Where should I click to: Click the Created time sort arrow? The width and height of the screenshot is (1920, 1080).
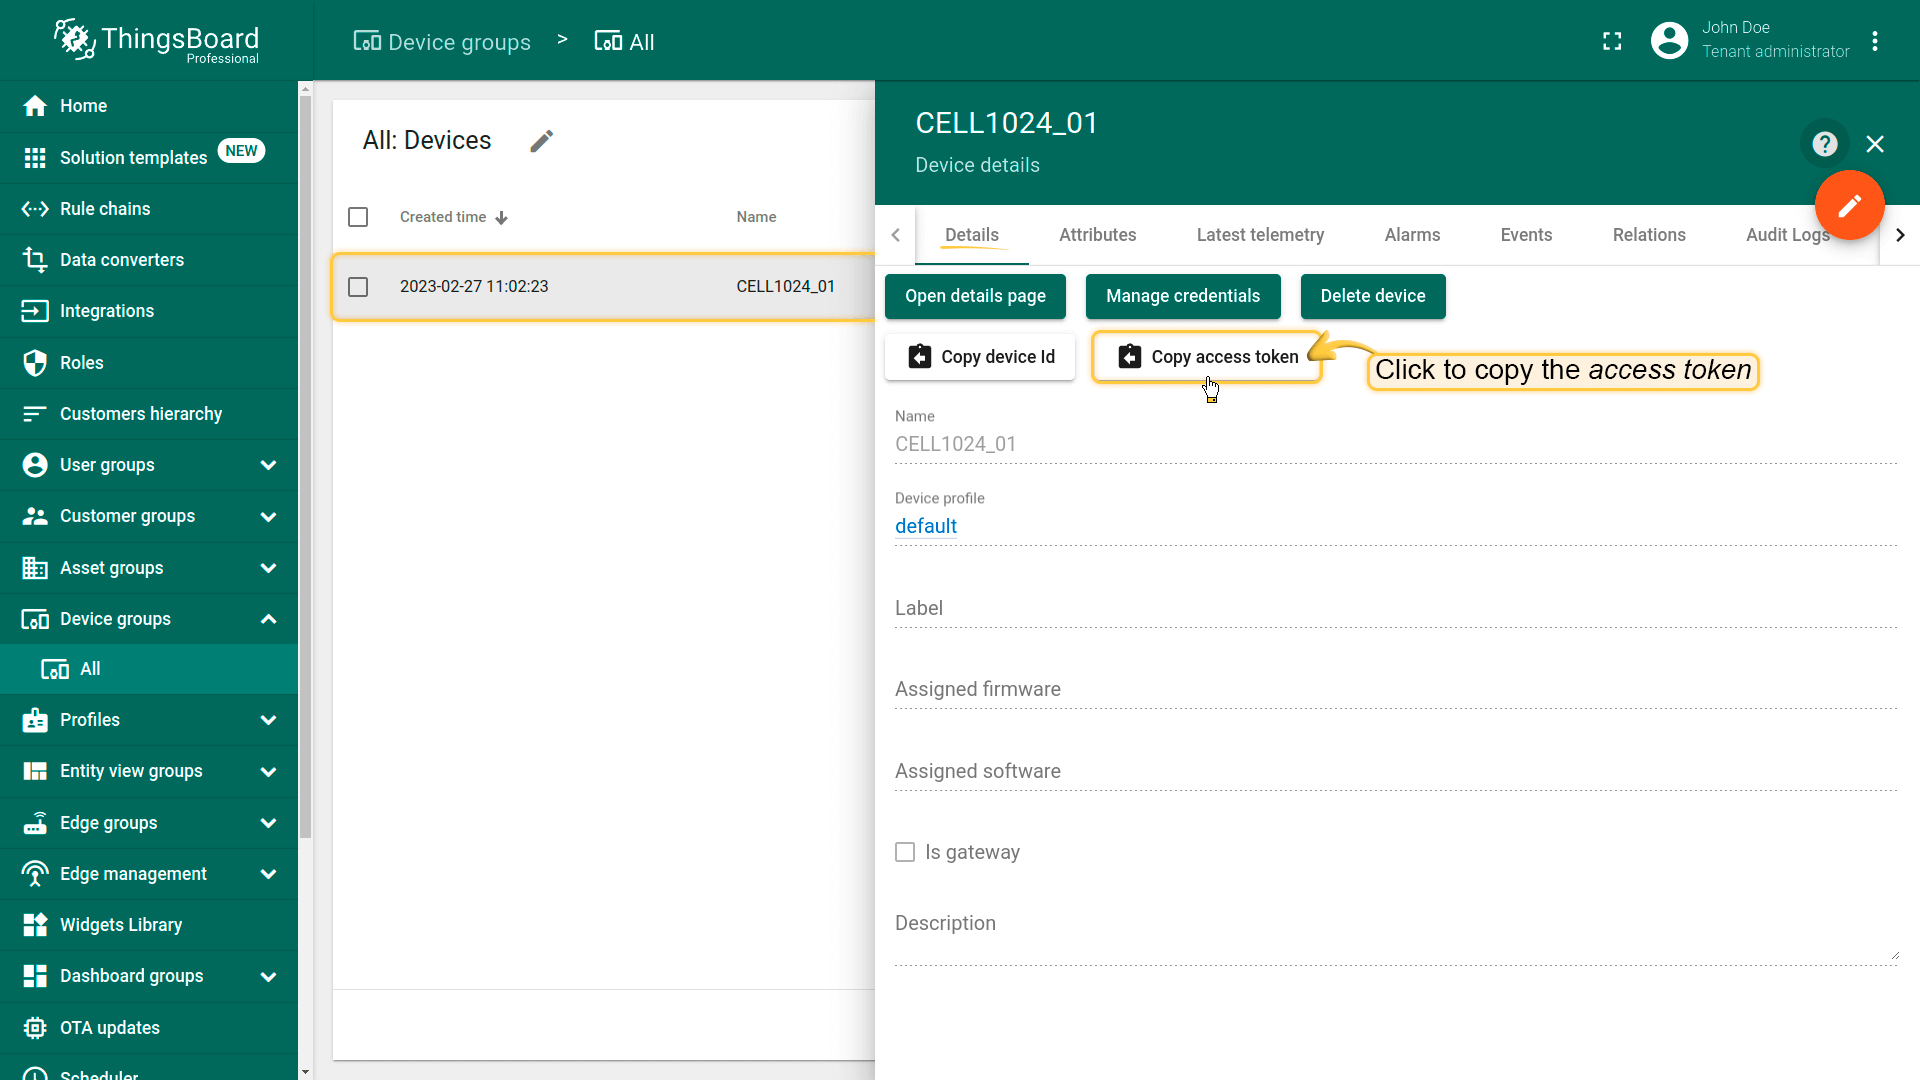click(501, 218)
